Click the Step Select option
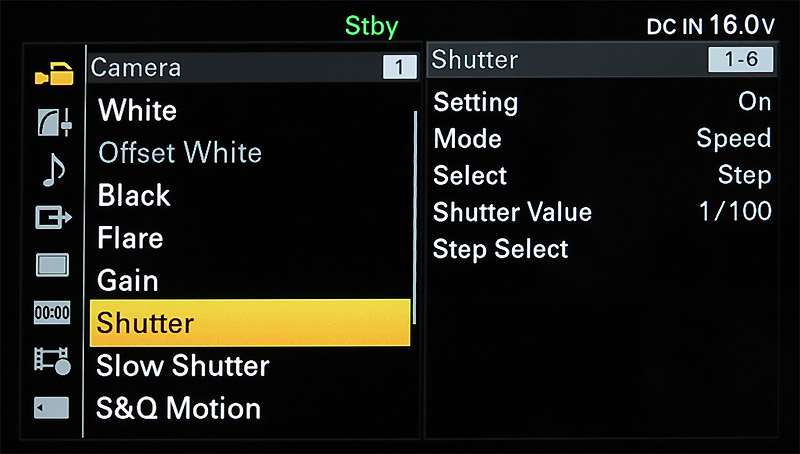Image resolution: width=800 pixels, height=454 pixels. [500, 249]
